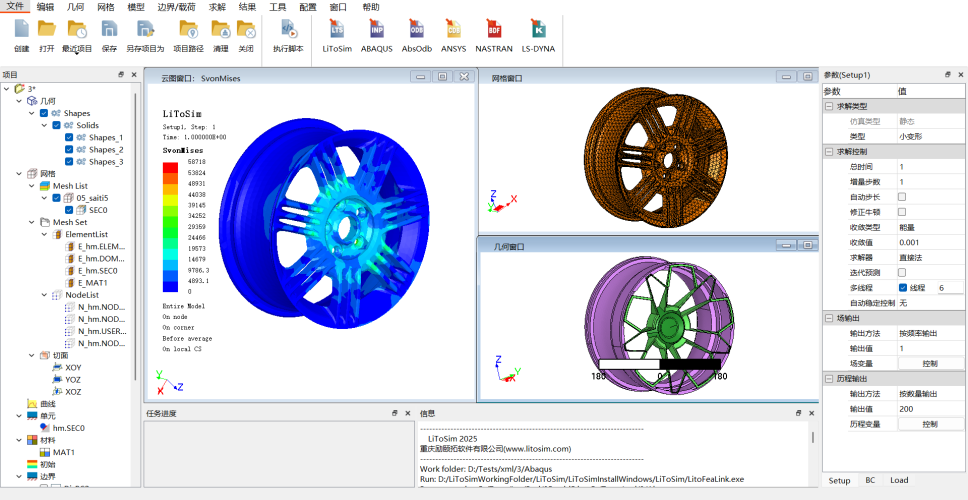Open the 文件 menu
Viewport: 968px width, 500px height.
[15, 7]
